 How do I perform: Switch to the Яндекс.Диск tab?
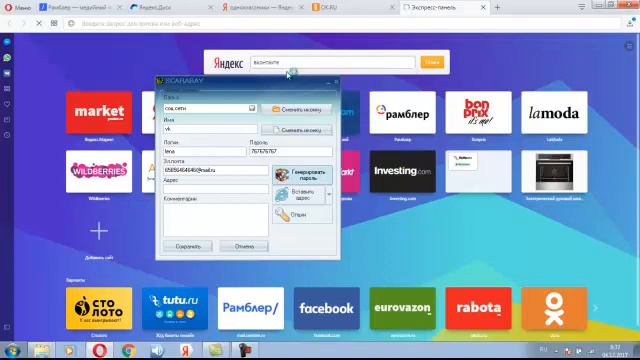point(171,7)
